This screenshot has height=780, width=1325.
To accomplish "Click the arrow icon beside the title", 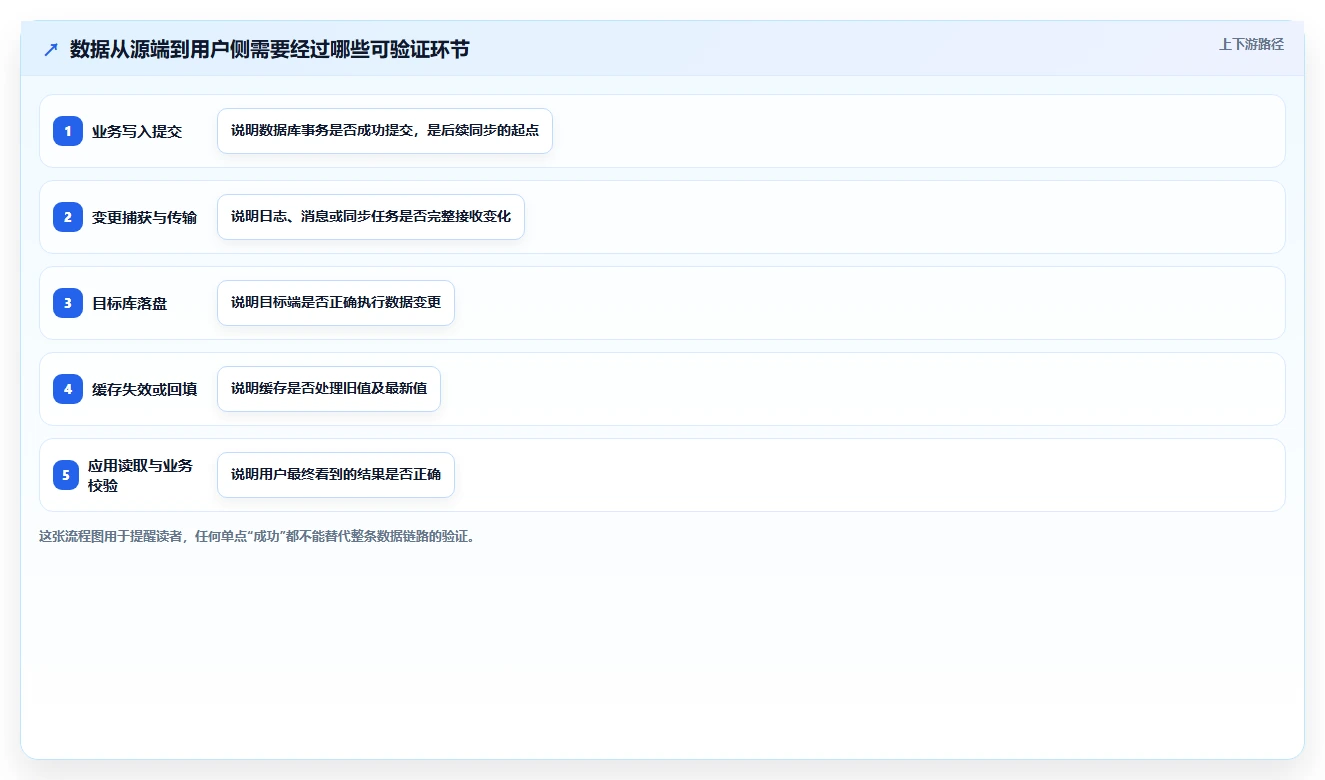I will (x=51, y=49).
